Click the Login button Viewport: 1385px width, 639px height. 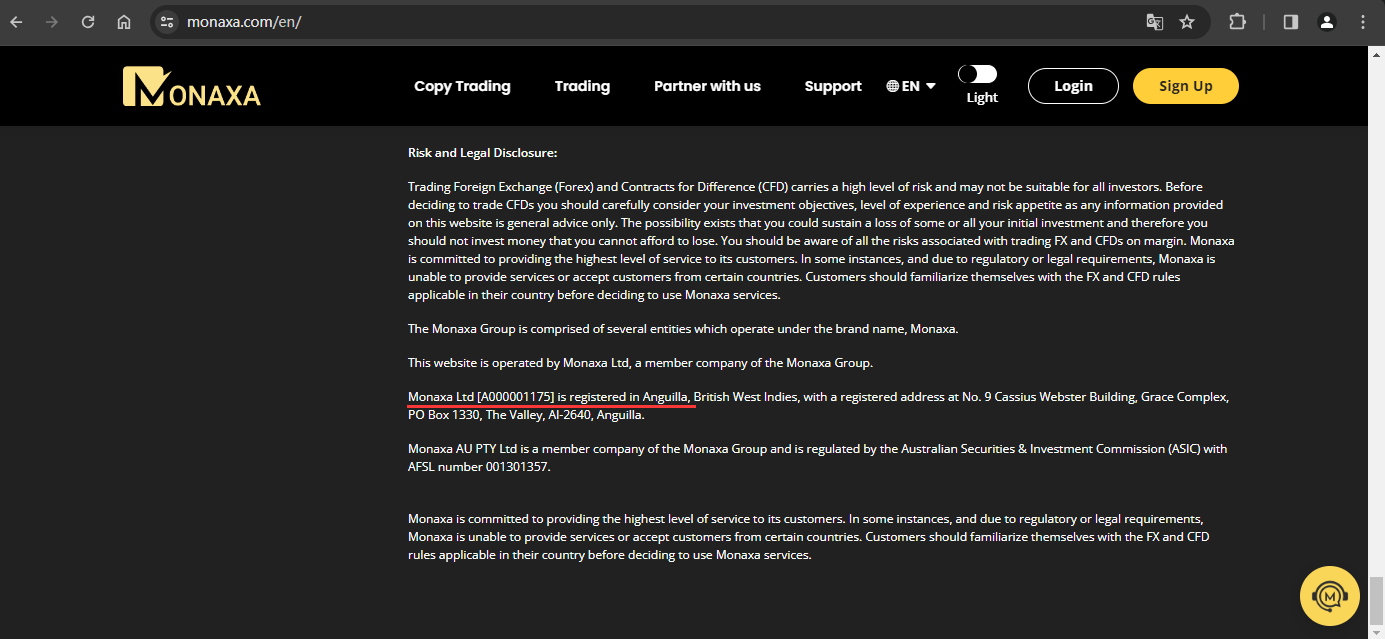point(1073,86)
